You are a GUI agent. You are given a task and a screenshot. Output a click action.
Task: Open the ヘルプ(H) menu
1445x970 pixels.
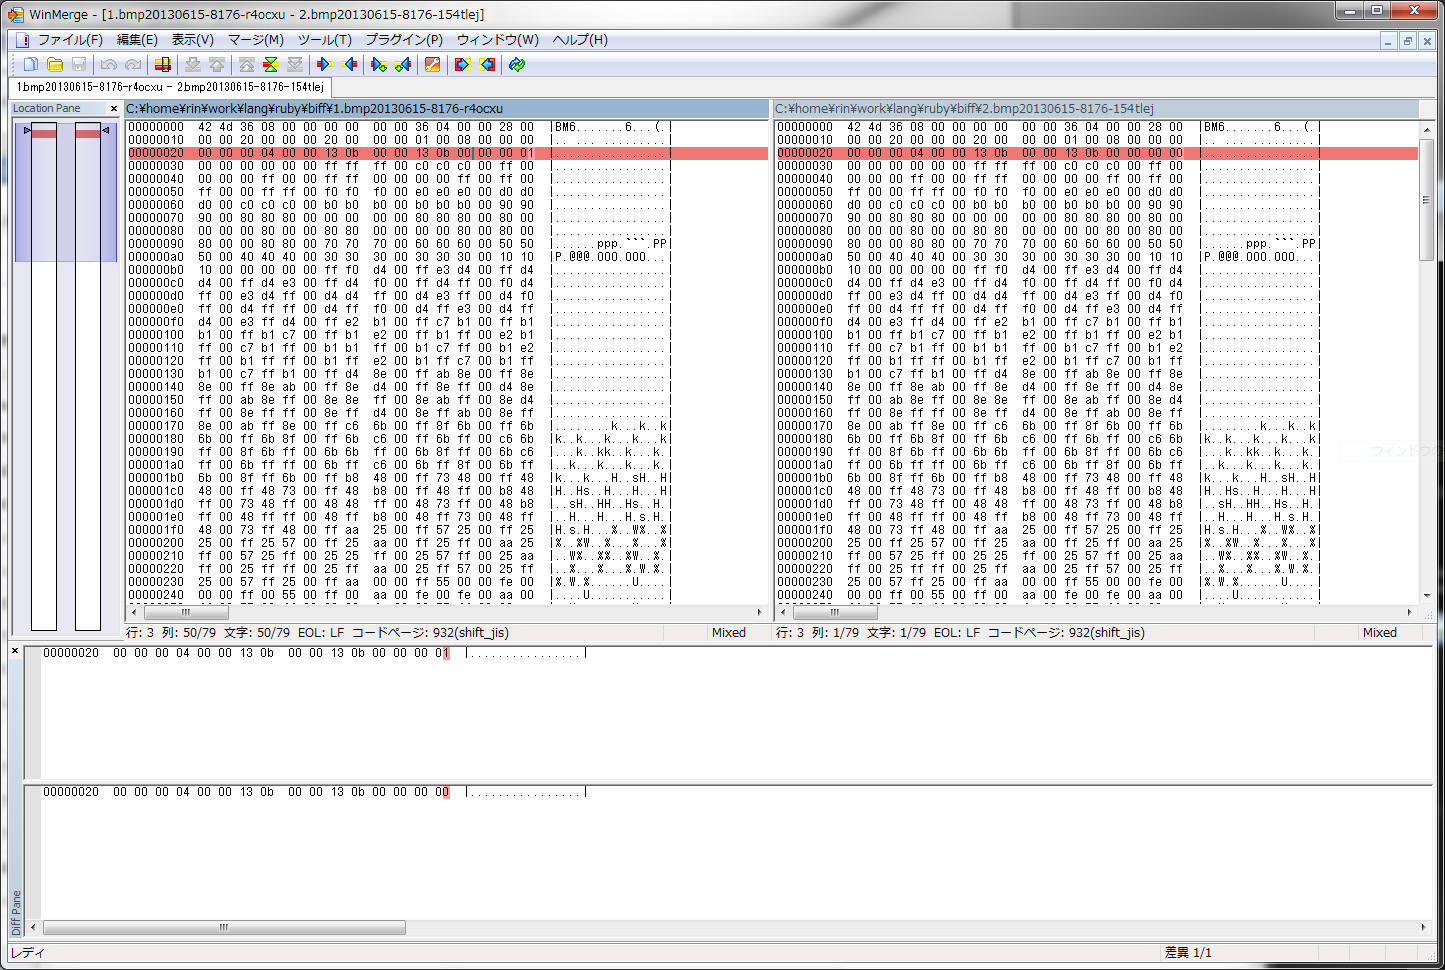[581, 40]
